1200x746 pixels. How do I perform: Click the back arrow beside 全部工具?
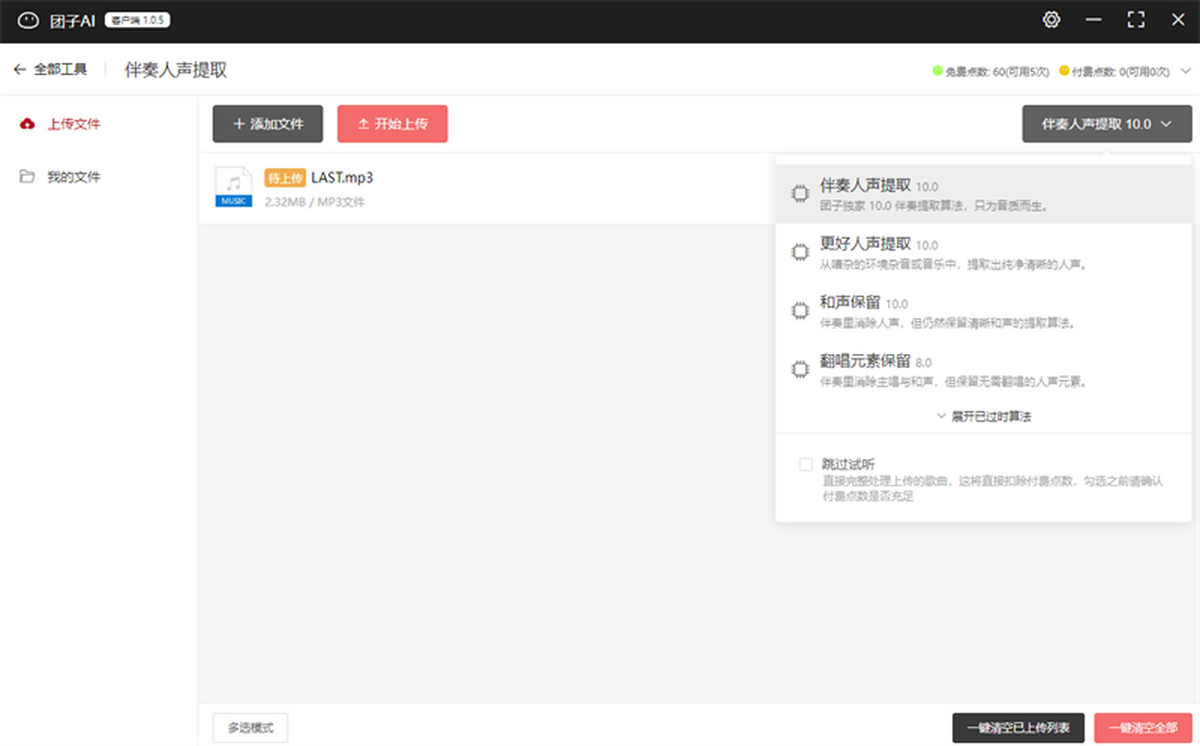20,68
